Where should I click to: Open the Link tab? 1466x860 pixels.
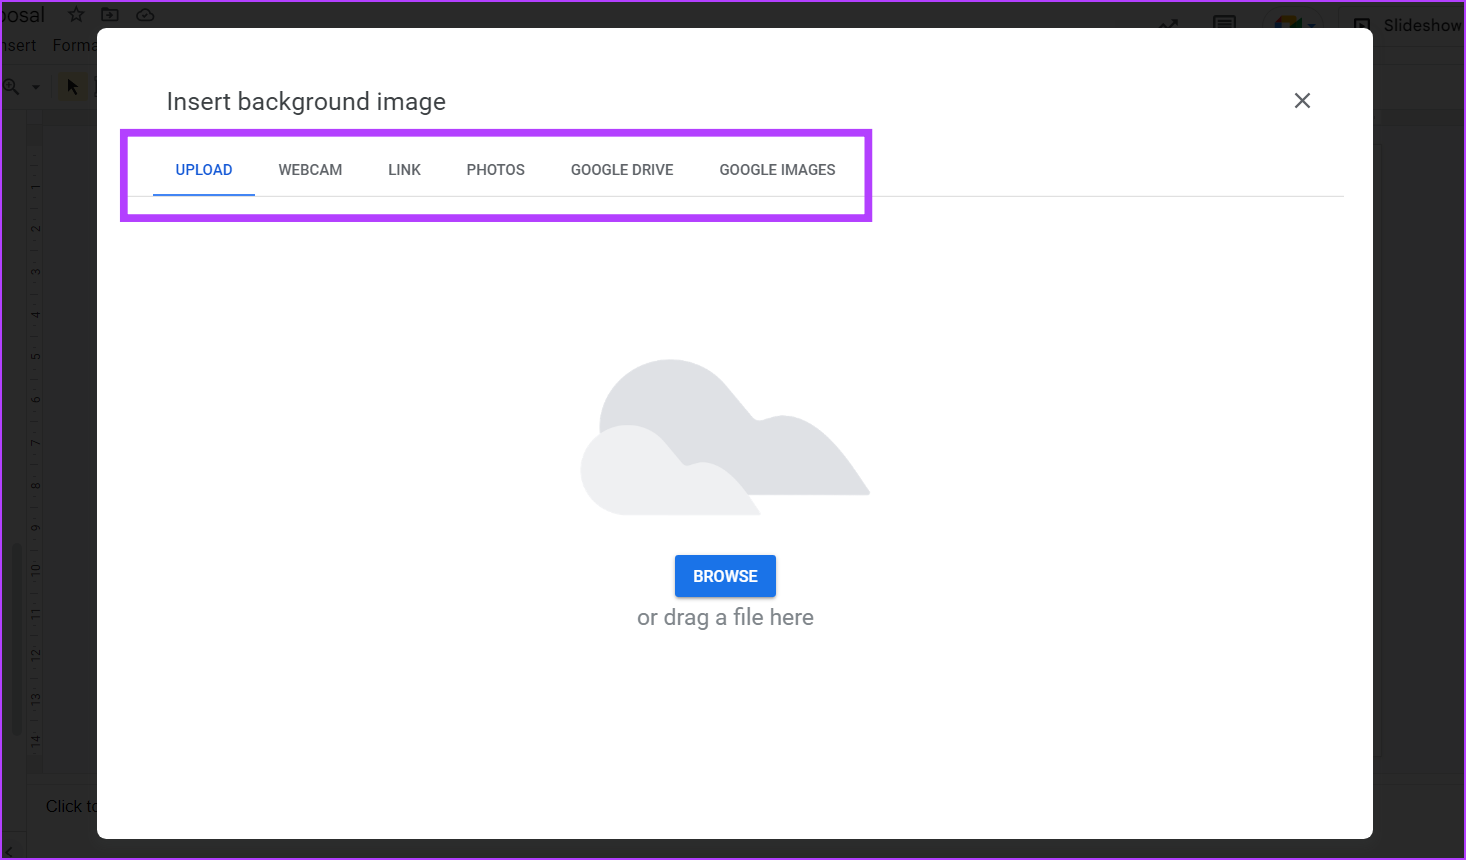(x=404, y=170)
